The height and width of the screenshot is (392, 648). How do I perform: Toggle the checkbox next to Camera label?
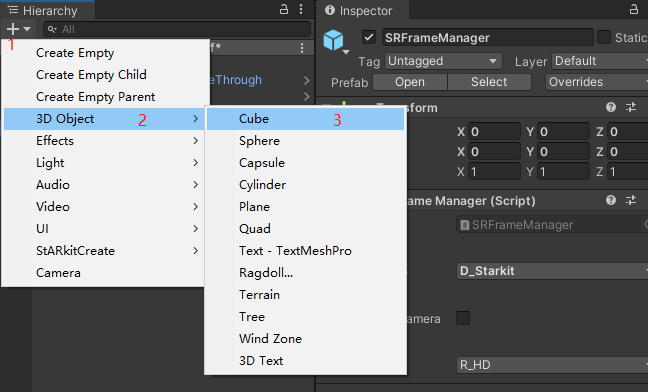click(463, 318)
